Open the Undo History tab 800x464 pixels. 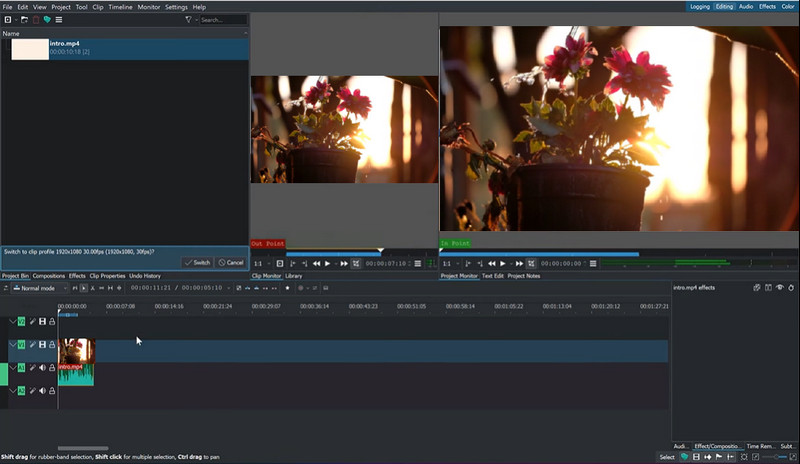tap(144, 276)
